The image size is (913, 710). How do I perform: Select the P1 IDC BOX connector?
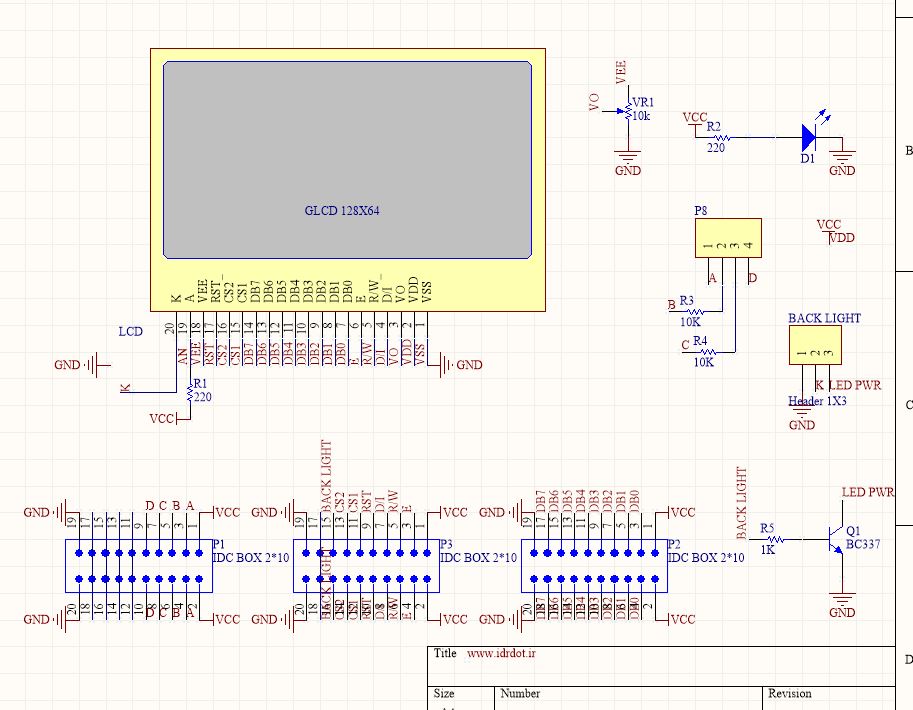coord(138,565)
